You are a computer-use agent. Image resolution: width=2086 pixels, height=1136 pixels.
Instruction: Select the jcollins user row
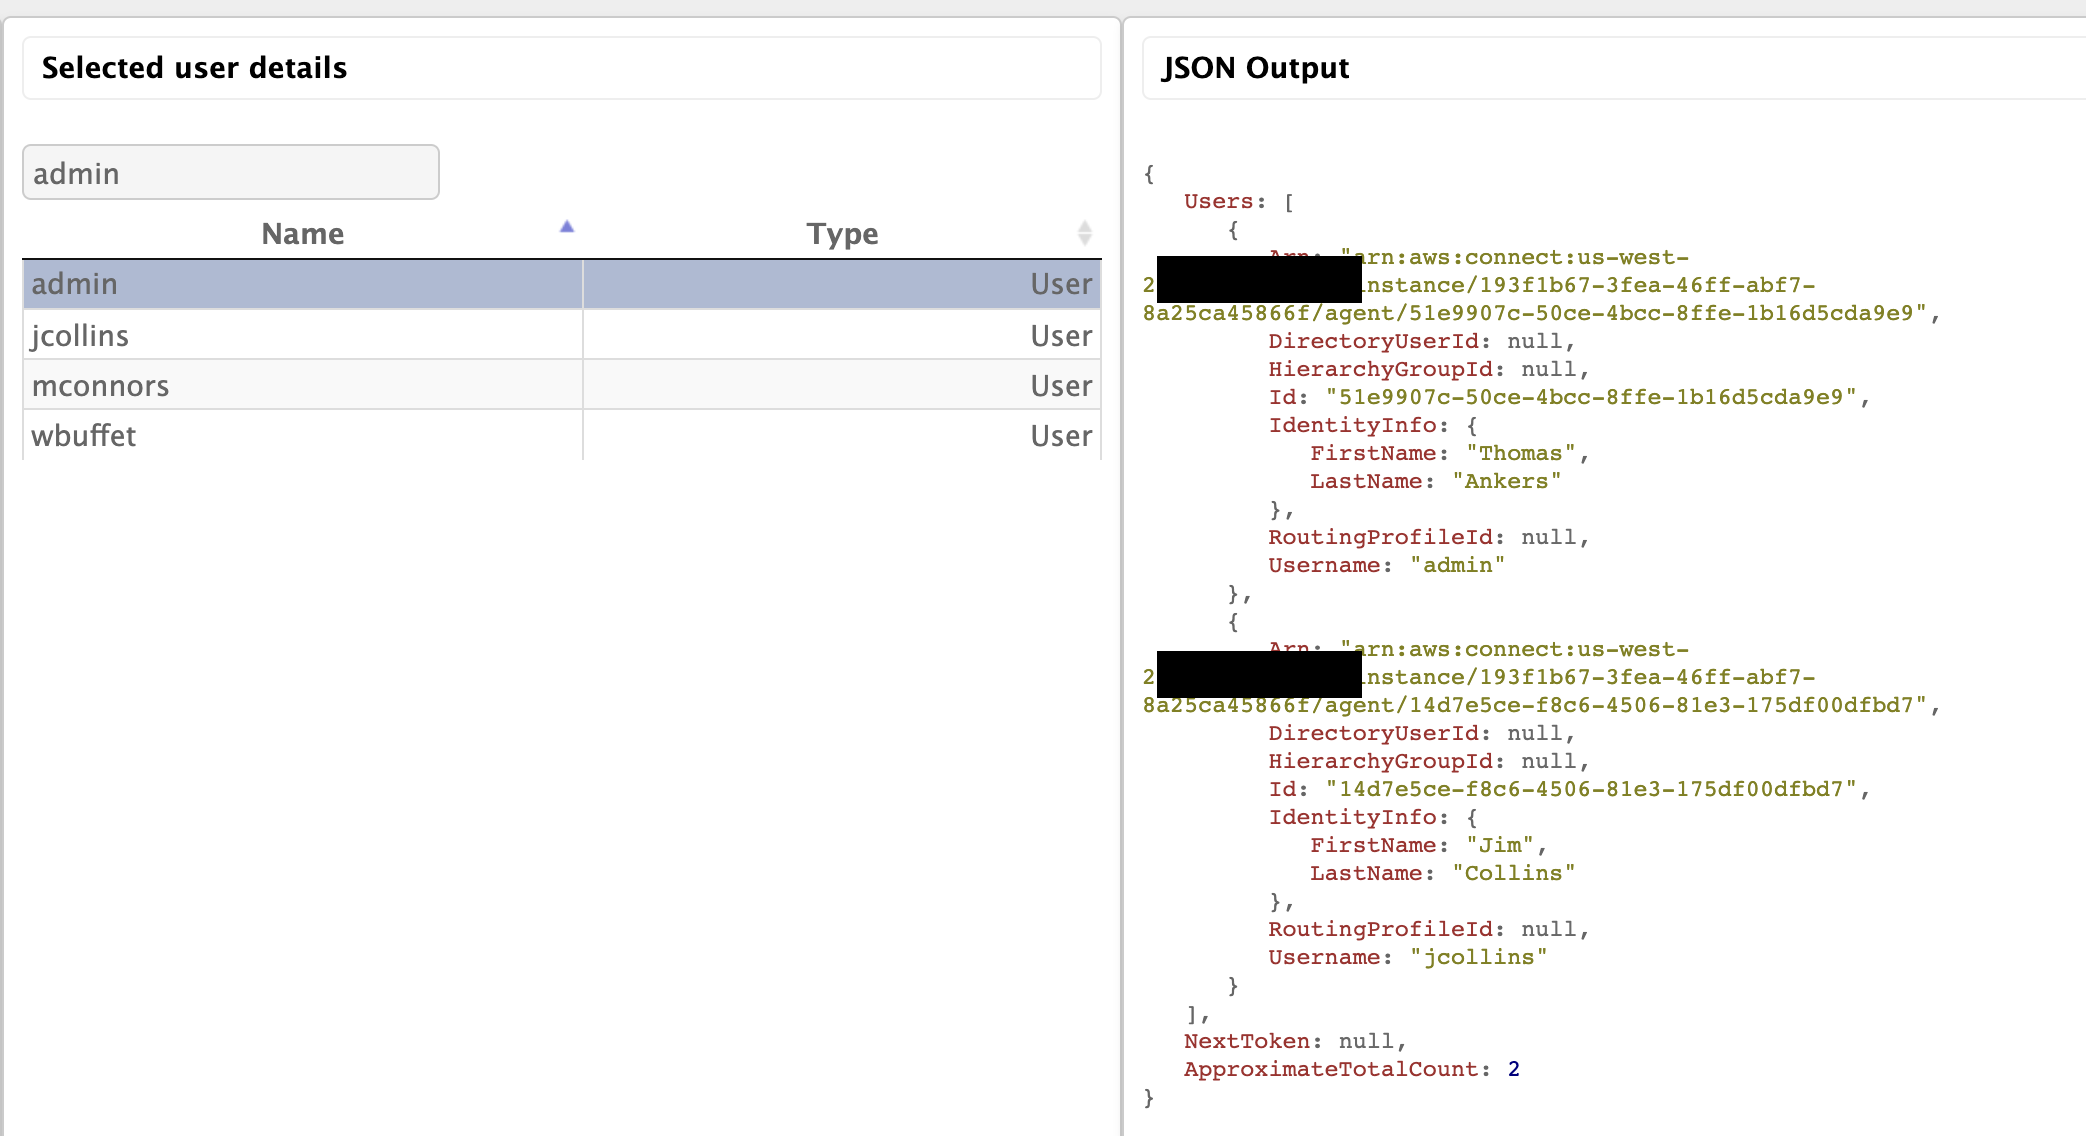(x=80, y=336)
